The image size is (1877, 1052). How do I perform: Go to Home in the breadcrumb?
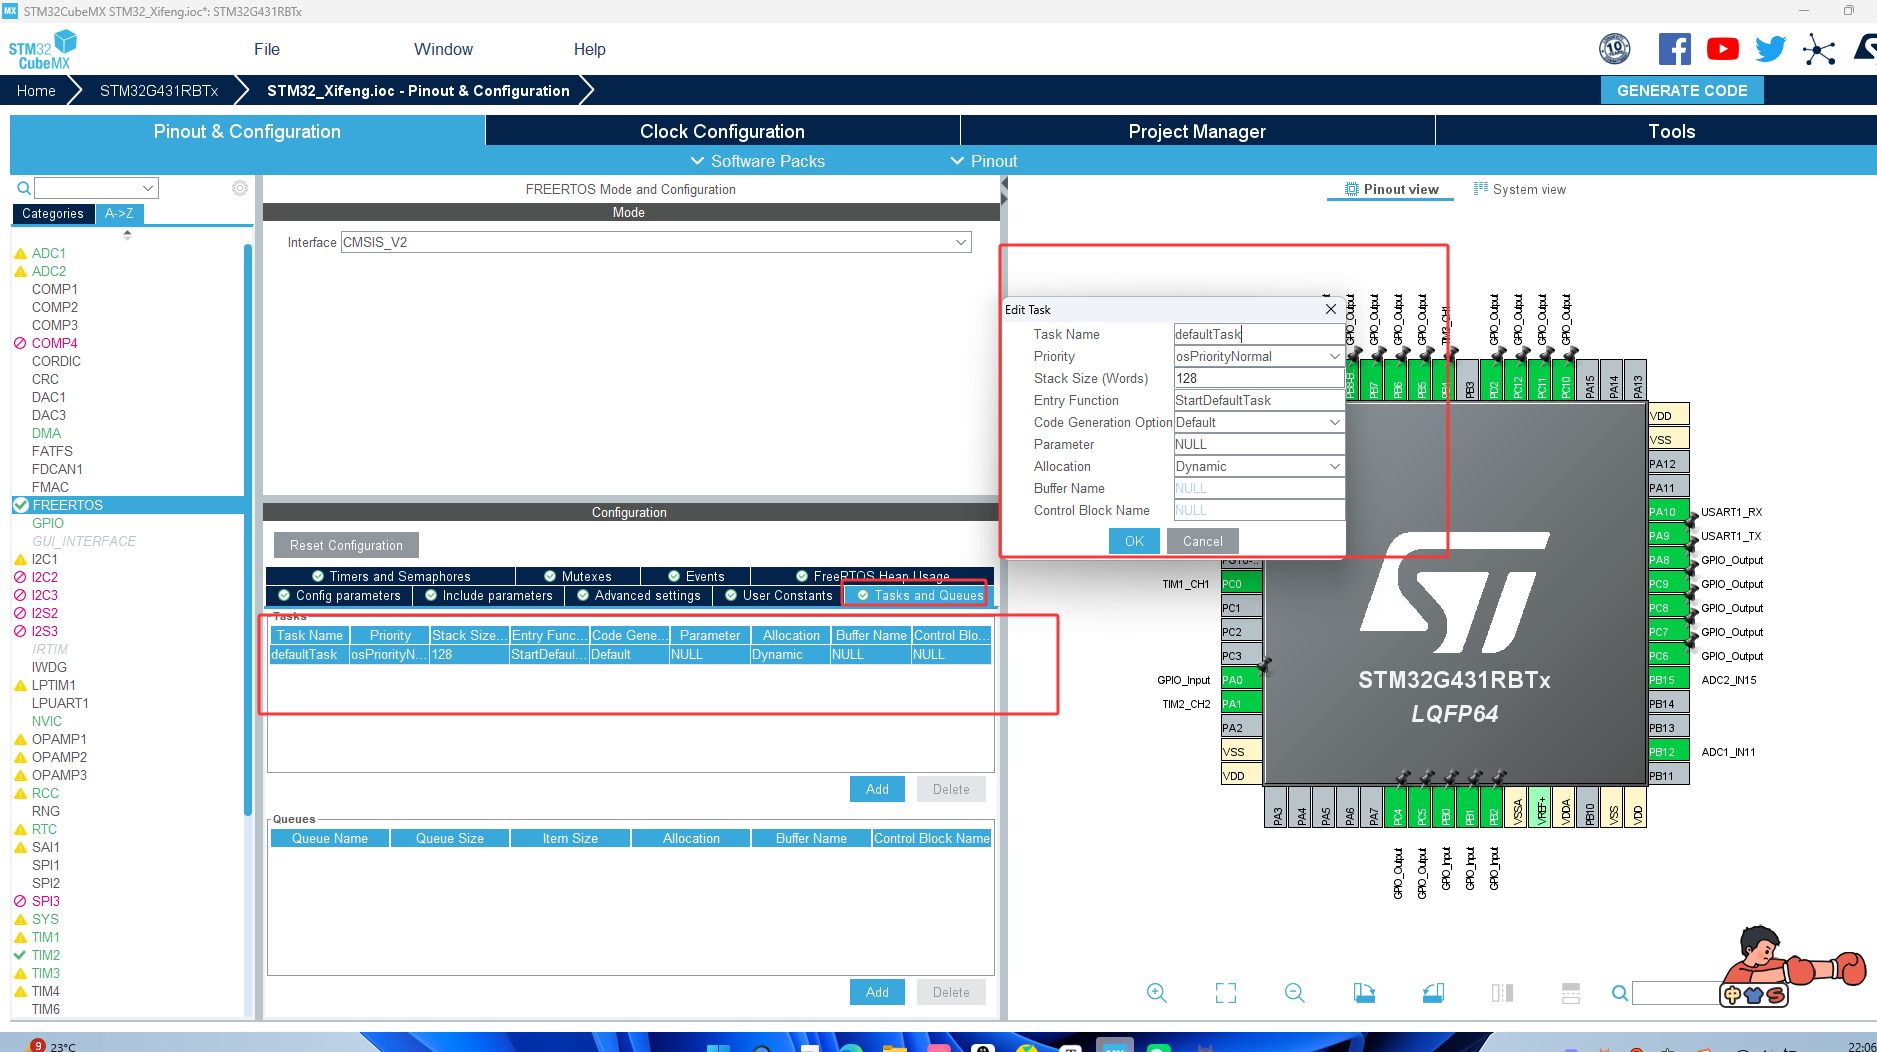(x=36, y=90)
